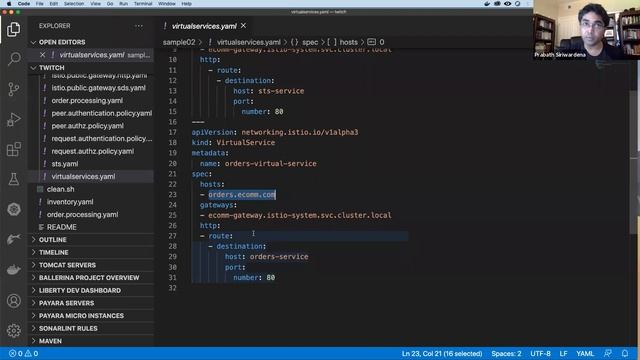Close the virtualservices.yaml editor tab
Viewport: 640px width, 360px height.
click(244, 26)
